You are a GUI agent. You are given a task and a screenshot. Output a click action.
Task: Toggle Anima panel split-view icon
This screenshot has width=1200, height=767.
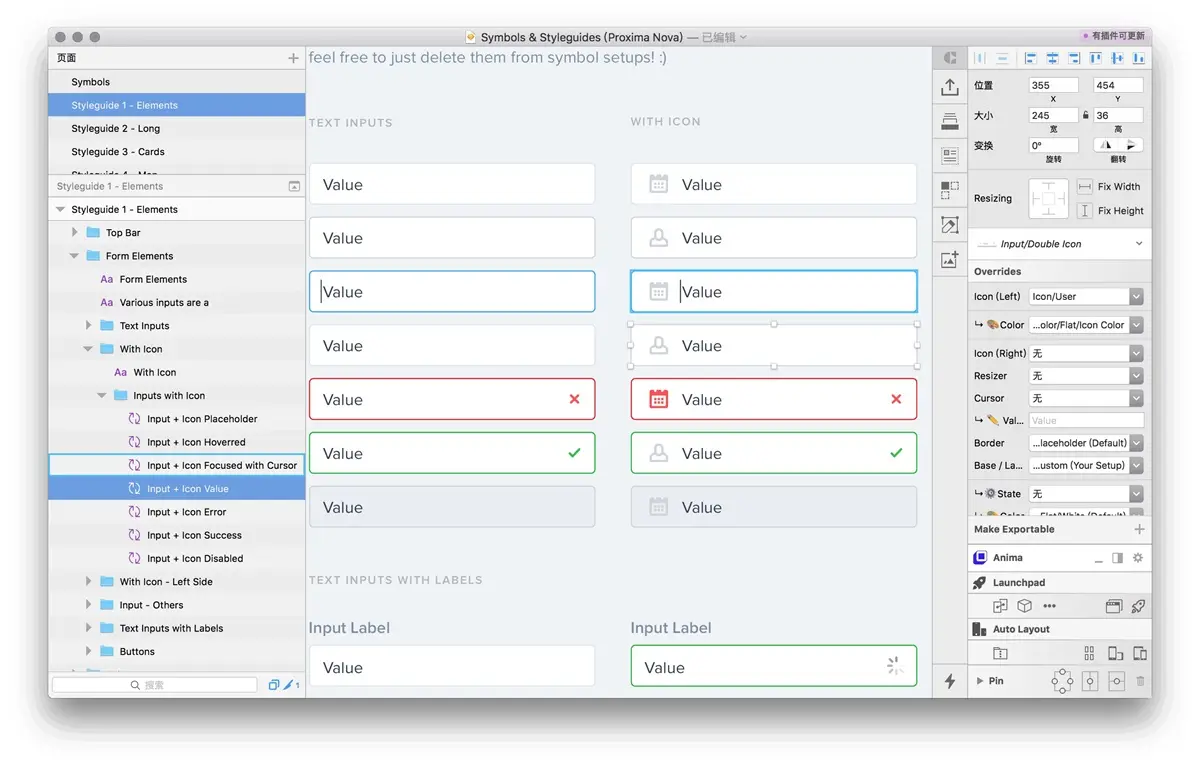(x=1118, y=558)
